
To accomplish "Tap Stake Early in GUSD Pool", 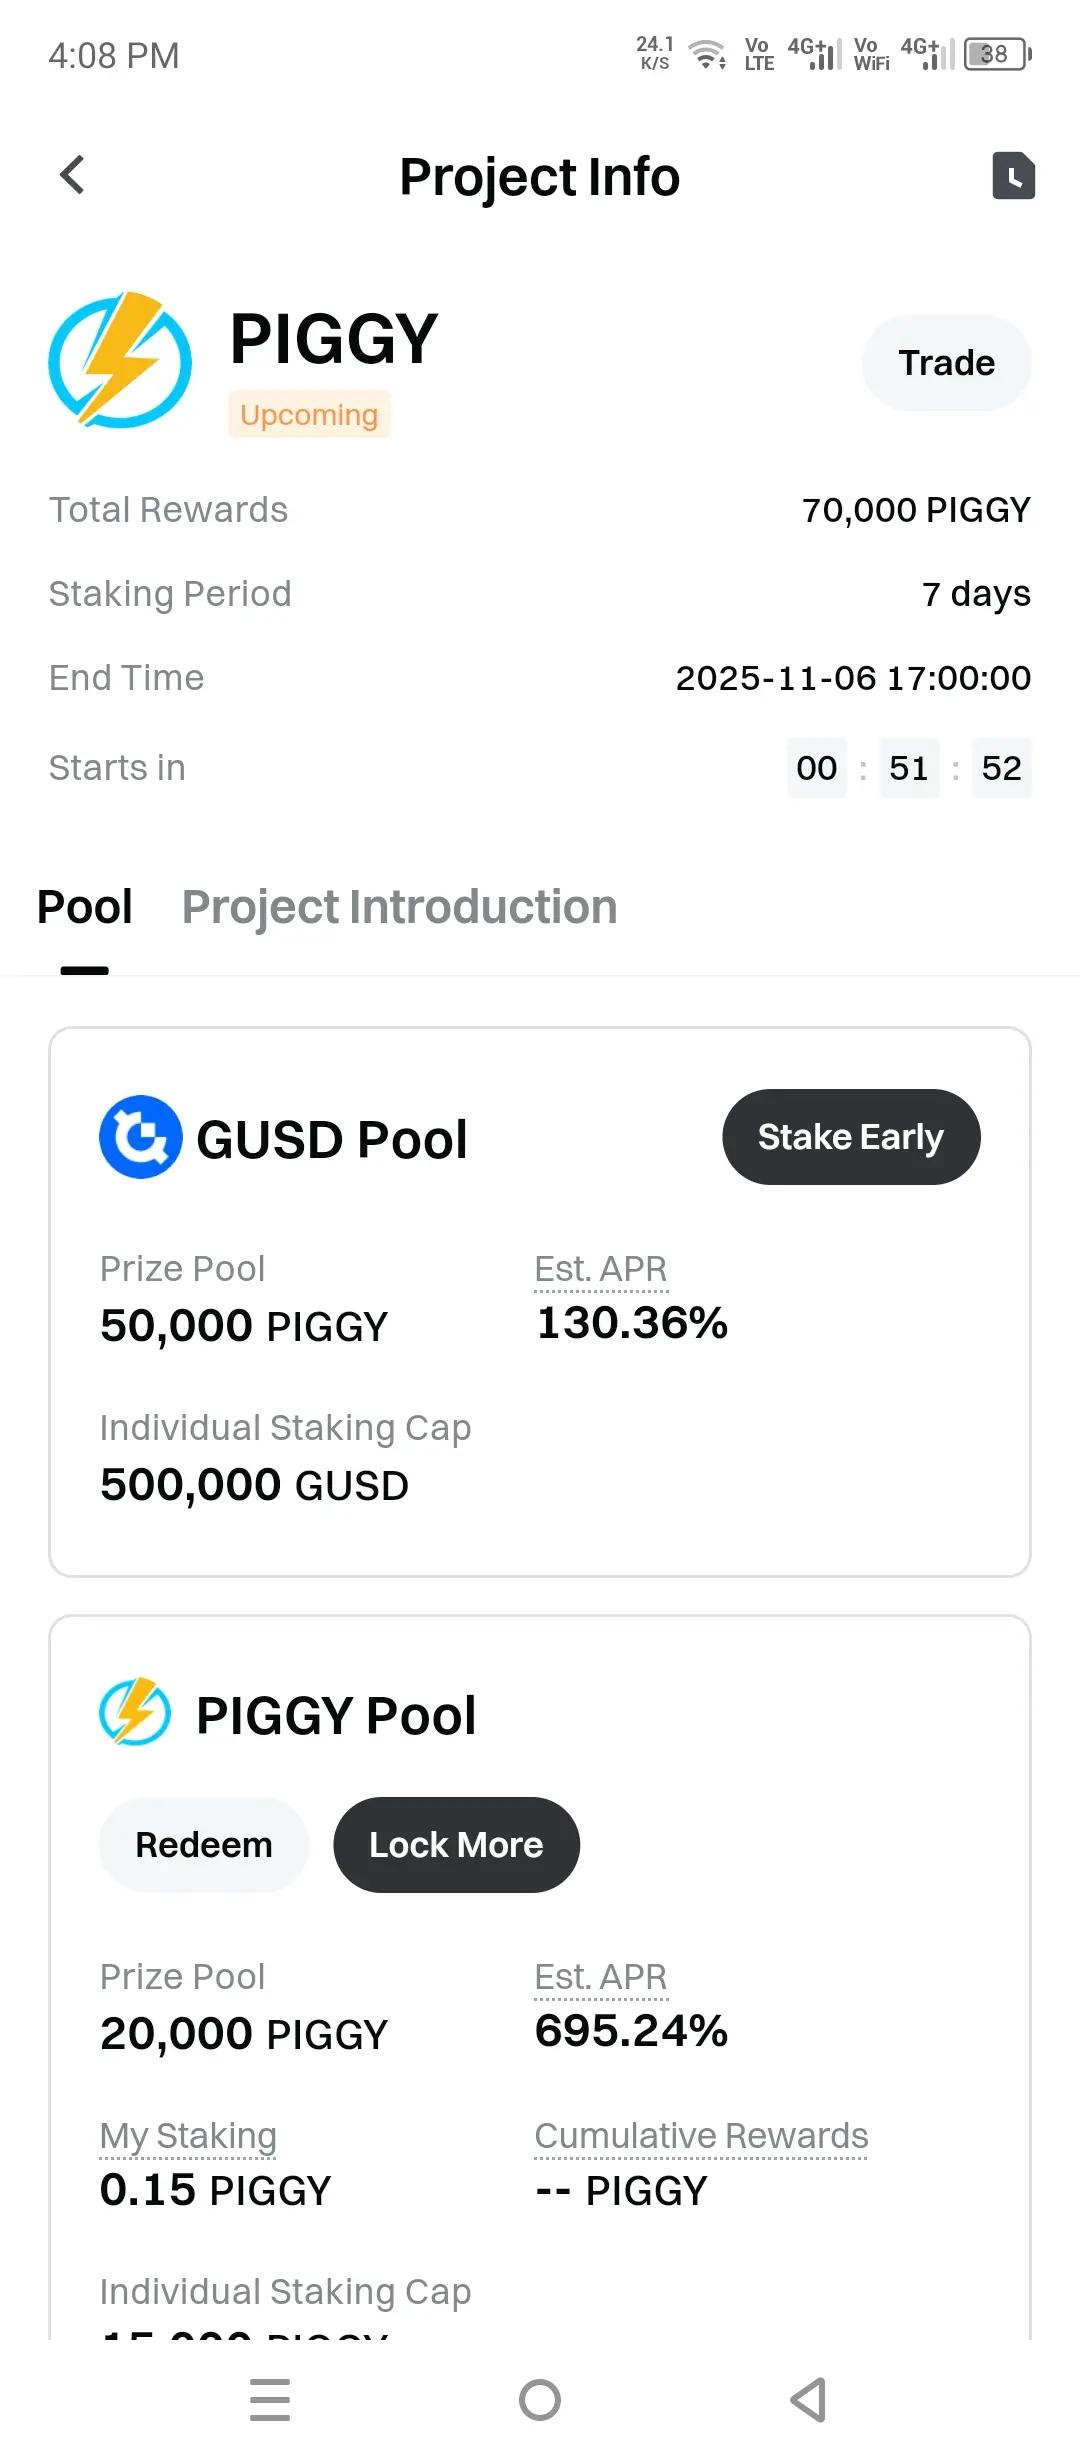I will 850,1137.
